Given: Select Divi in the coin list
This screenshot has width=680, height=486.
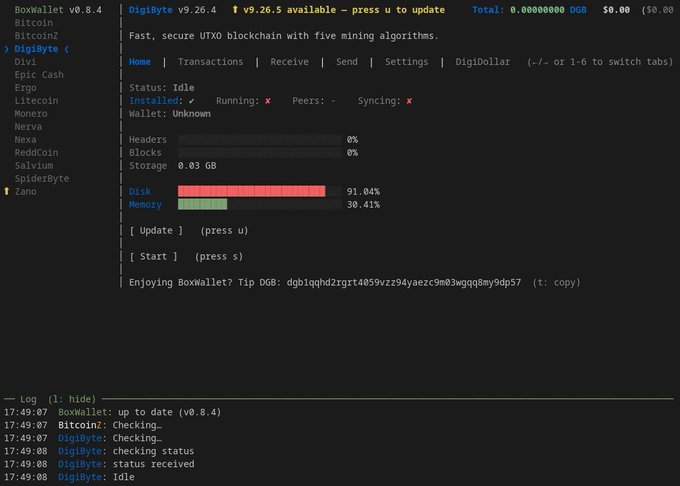Looking at the screenshot, I should coord(25,62).
